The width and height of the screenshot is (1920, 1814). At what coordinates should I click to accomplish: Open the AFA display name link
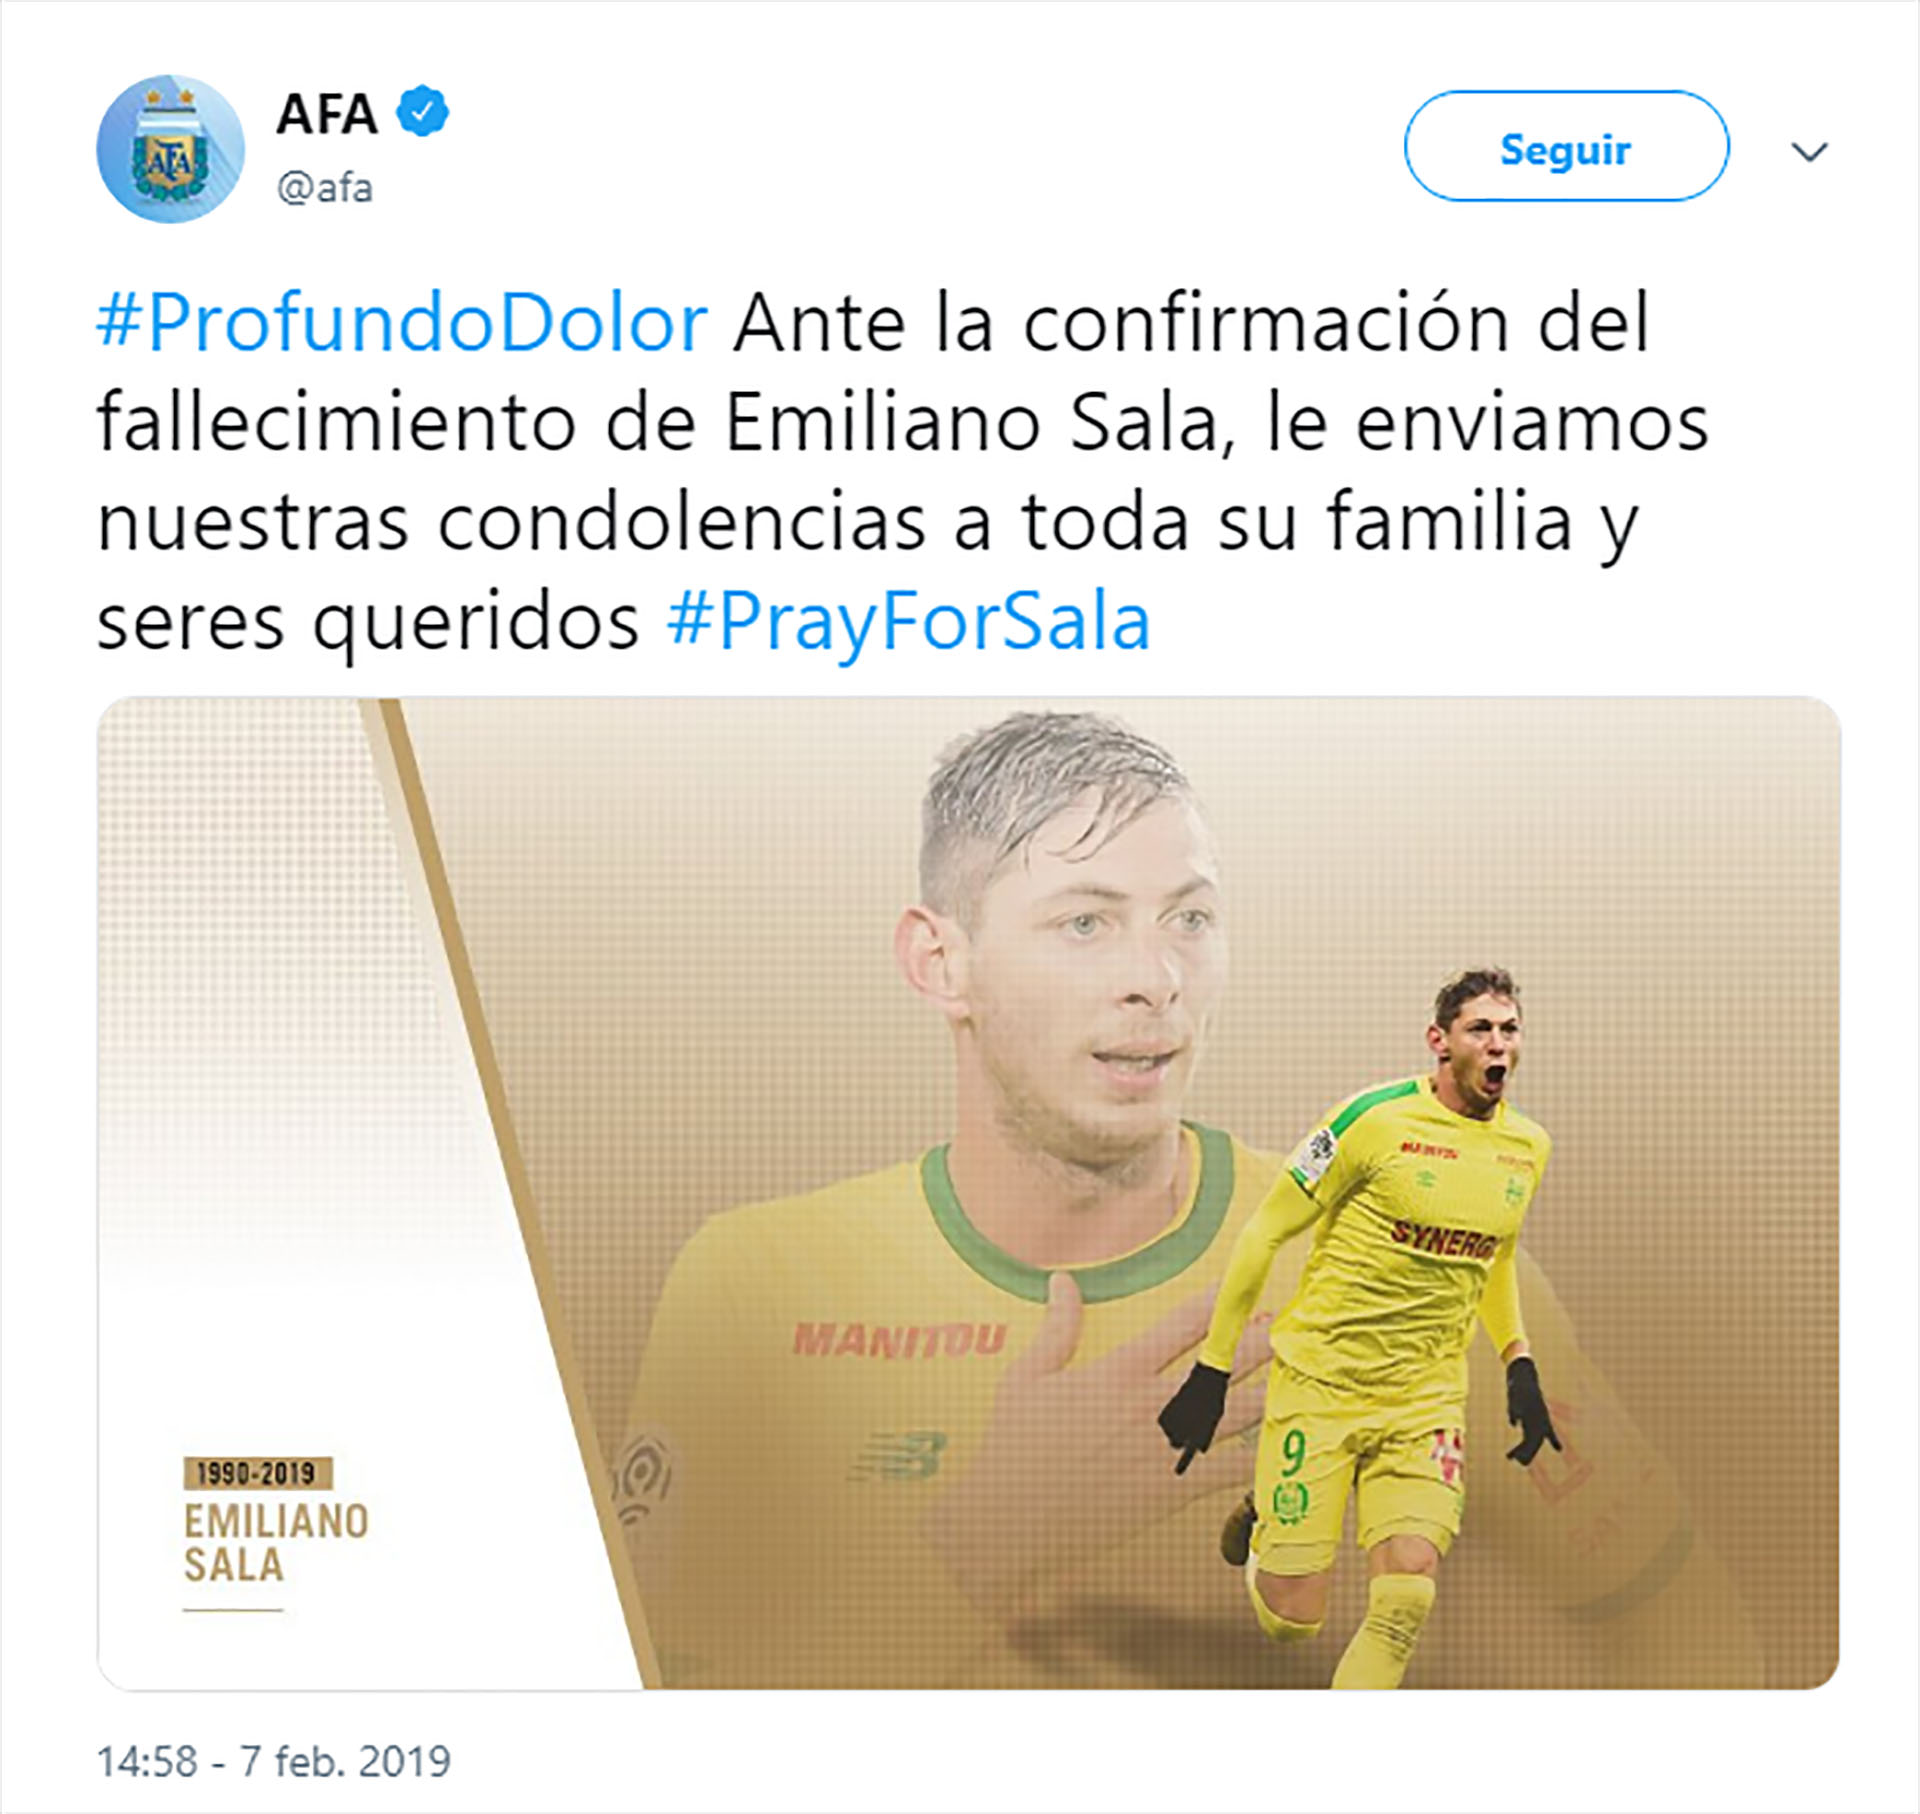coord(326,113)
